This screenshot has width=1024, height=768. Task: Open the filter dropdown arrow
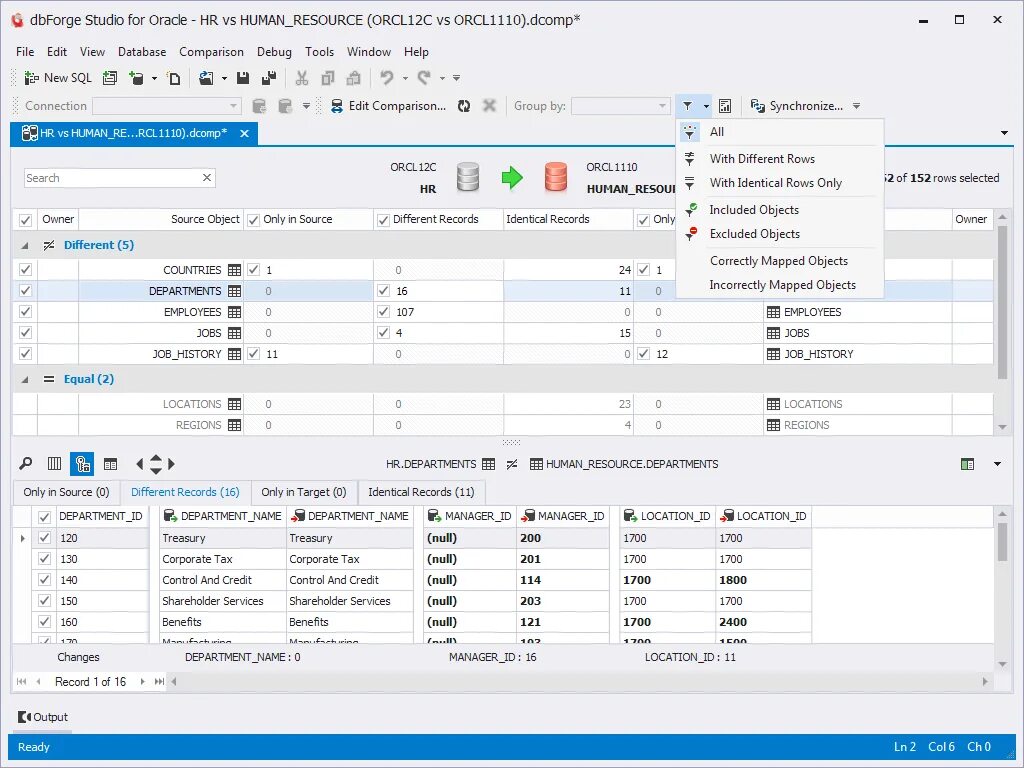click(706, 106)
